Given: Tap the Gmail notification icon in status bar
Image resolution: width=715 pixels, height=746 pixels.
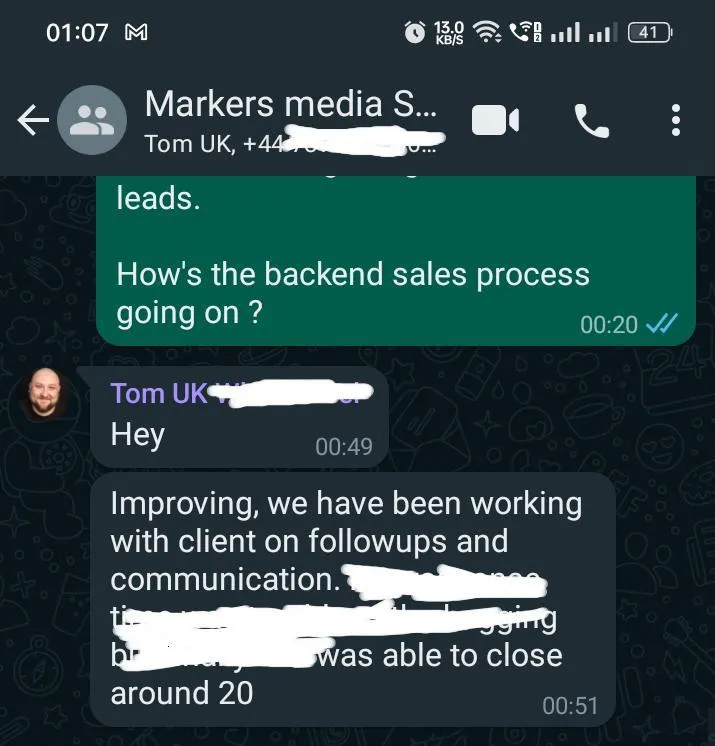Looking at the screenshot, I should pyautogui.click(x=136, y=32).
